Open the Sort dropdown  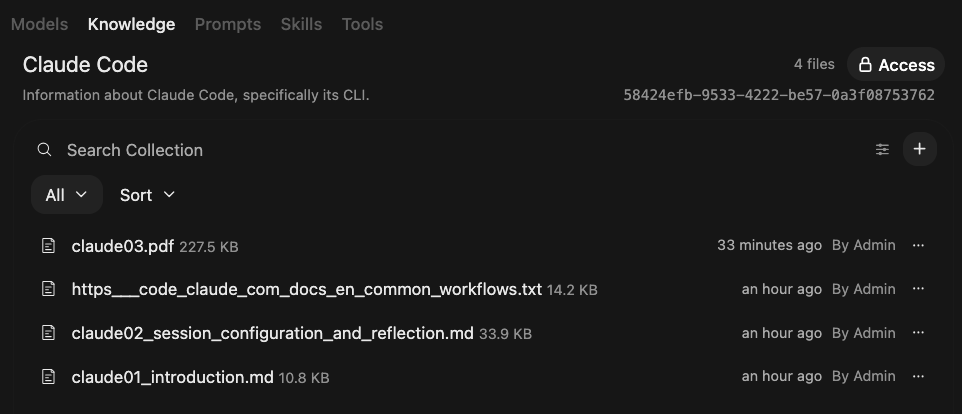tap(147, 195)
